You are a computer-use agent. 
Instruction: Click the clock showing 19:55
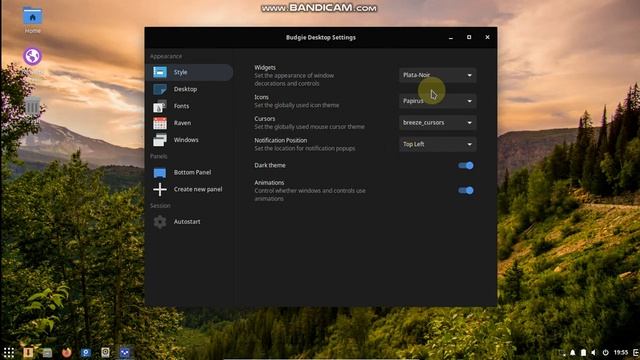(620, 352)
